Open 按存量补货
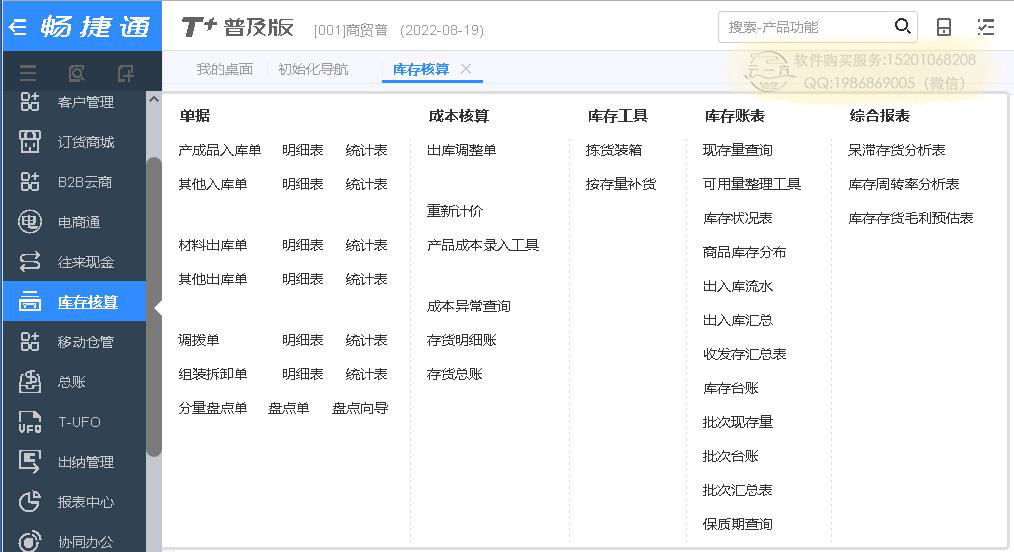The height and width of the screenshot is (552, 1014). (621, 184)
